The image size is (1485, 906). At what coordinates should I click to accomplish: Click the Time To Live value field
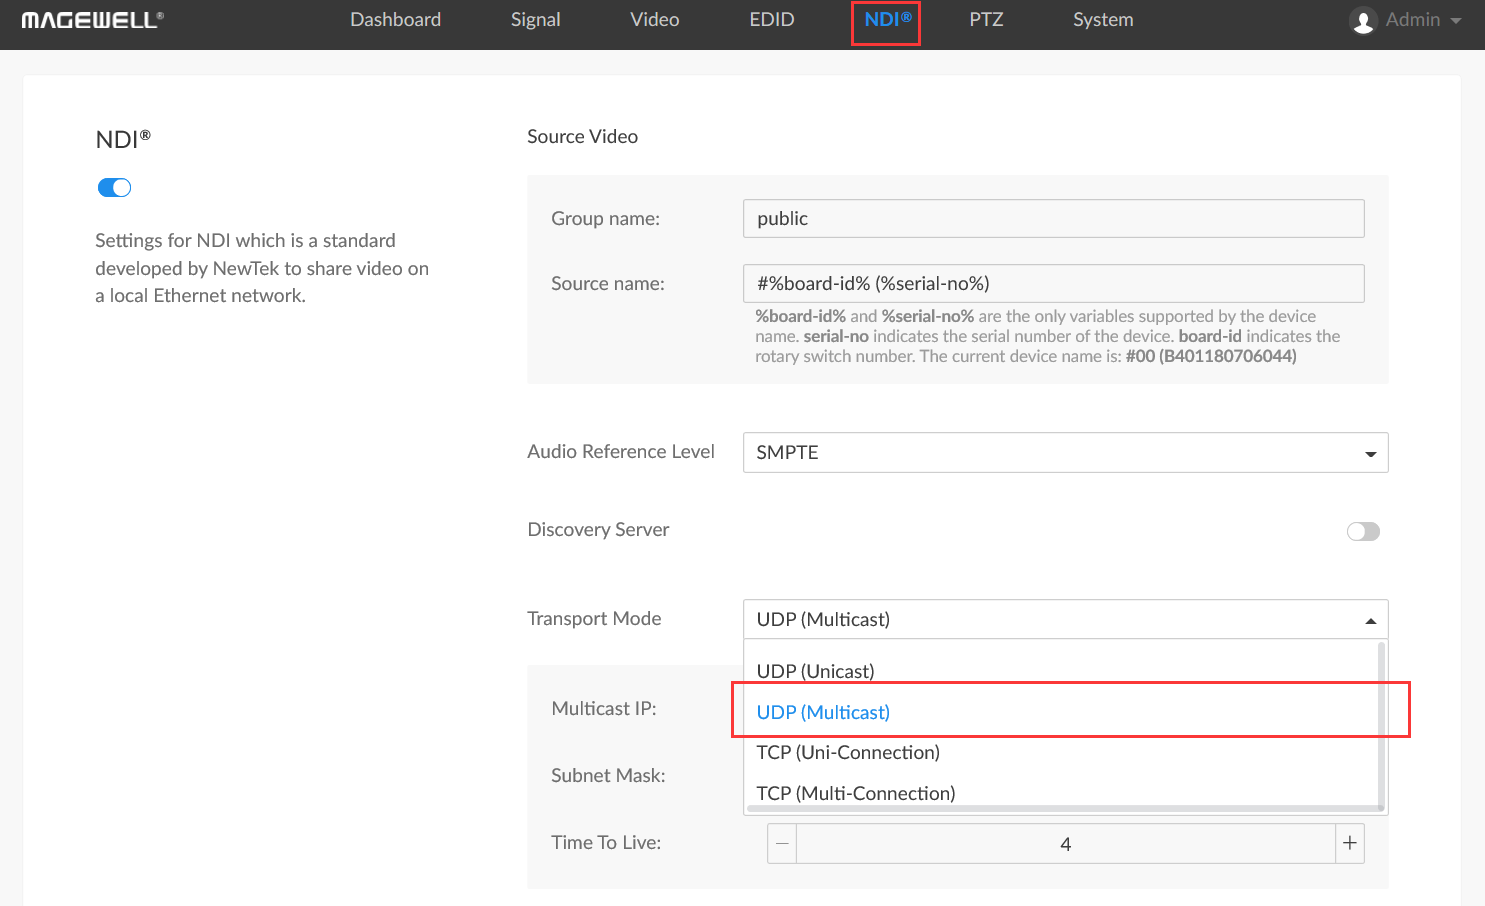click(x=1066, y=843)
